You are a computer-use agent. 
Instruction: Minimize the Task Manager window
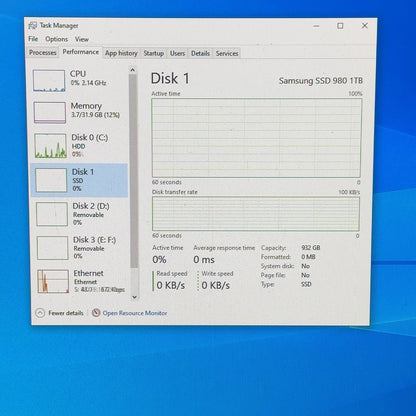click(x=316, y=26)
